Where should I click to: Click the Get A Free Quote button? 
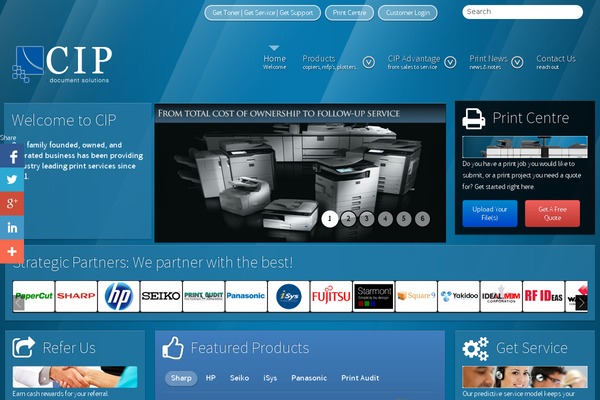click(552, 214)
